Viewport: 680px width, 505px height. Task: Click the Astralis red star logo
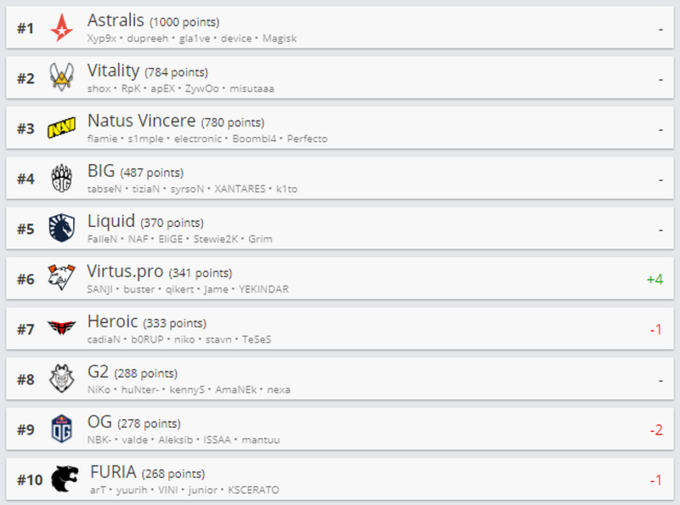62,28
